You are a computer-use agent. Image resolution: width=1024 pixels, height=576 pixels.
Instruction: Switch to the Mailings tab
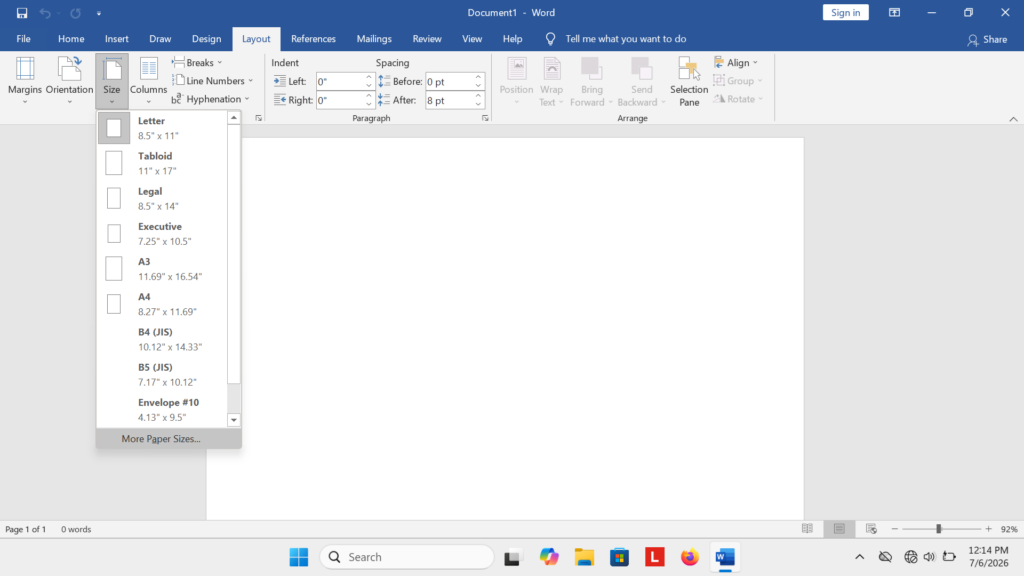[x=374, y=39]
